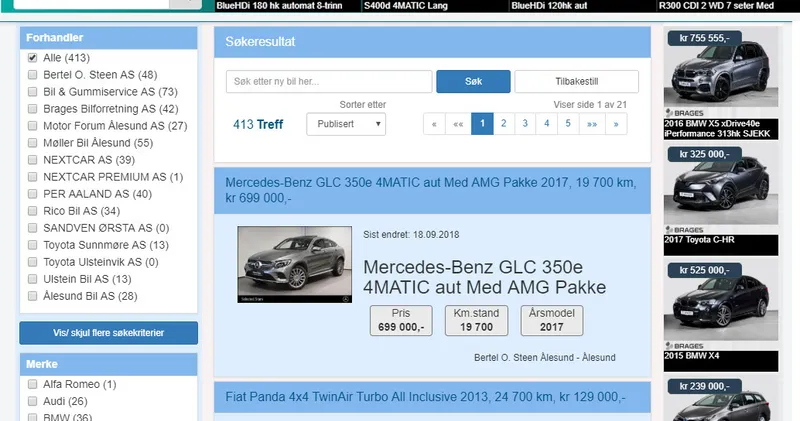Viewport: 800px width, 421px height.
Task: Go to results page 3
Action: (x=525, y=124)
